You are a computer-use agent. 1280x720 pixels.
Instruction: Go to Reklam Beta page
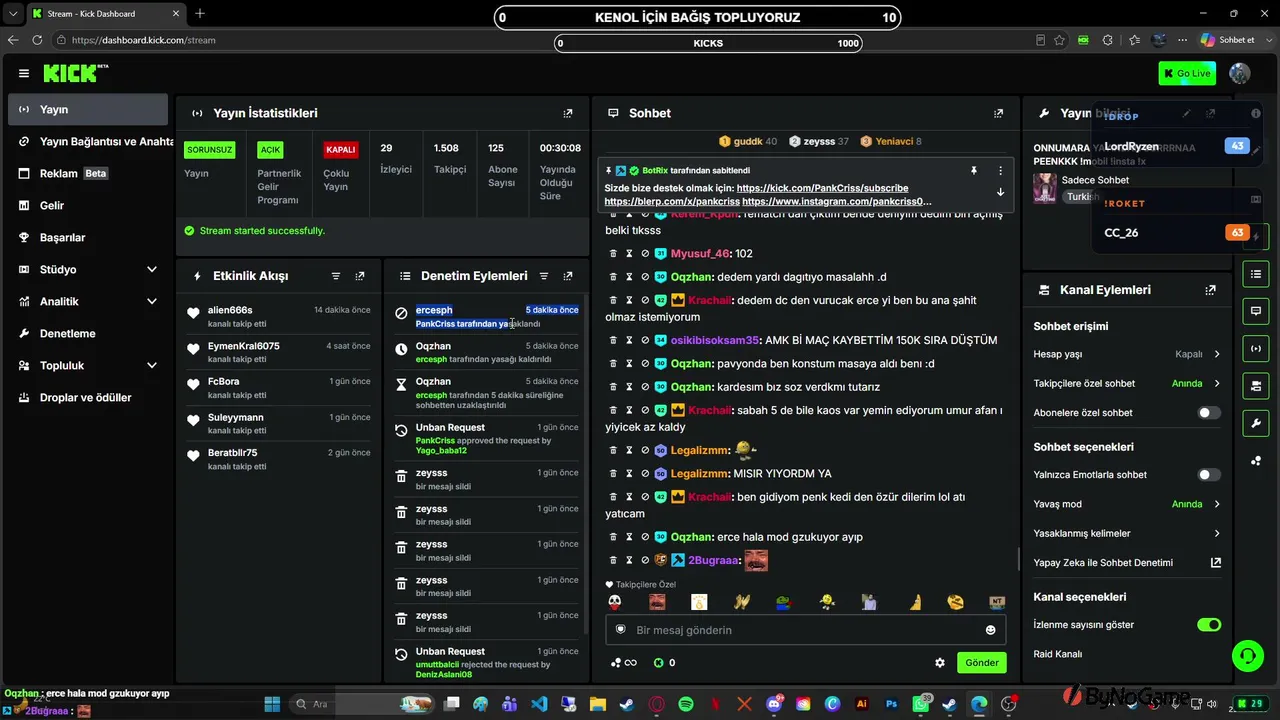coord(88,173)
